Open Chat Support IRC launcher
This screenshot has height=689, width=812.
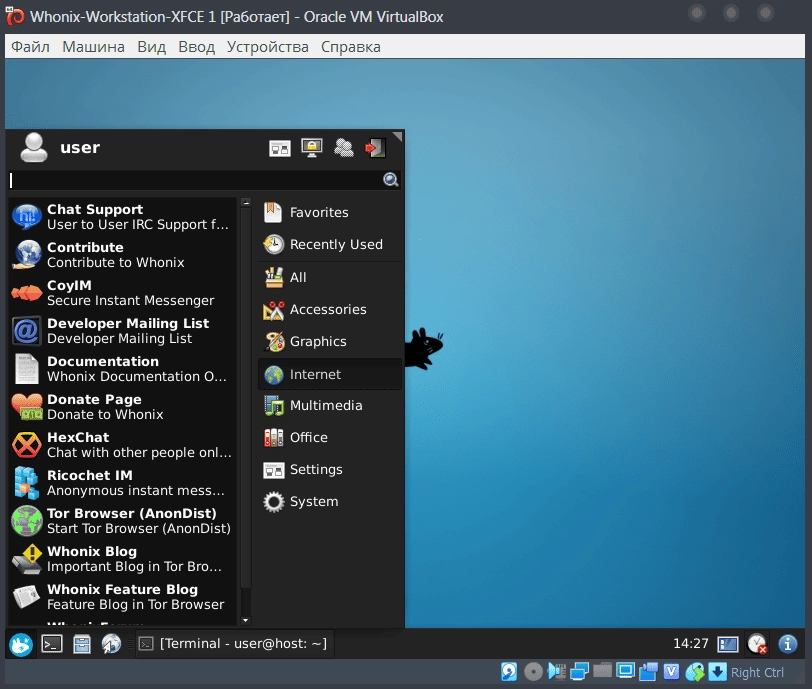point(122,217)
